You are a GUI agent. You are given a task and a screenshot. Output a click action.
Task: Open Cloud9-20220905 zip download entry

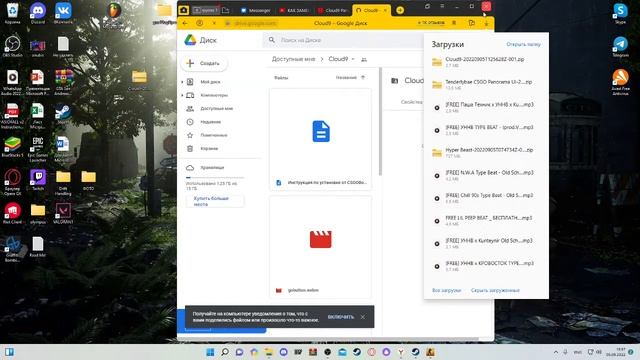pyautogui.click(x=486, y=62)
